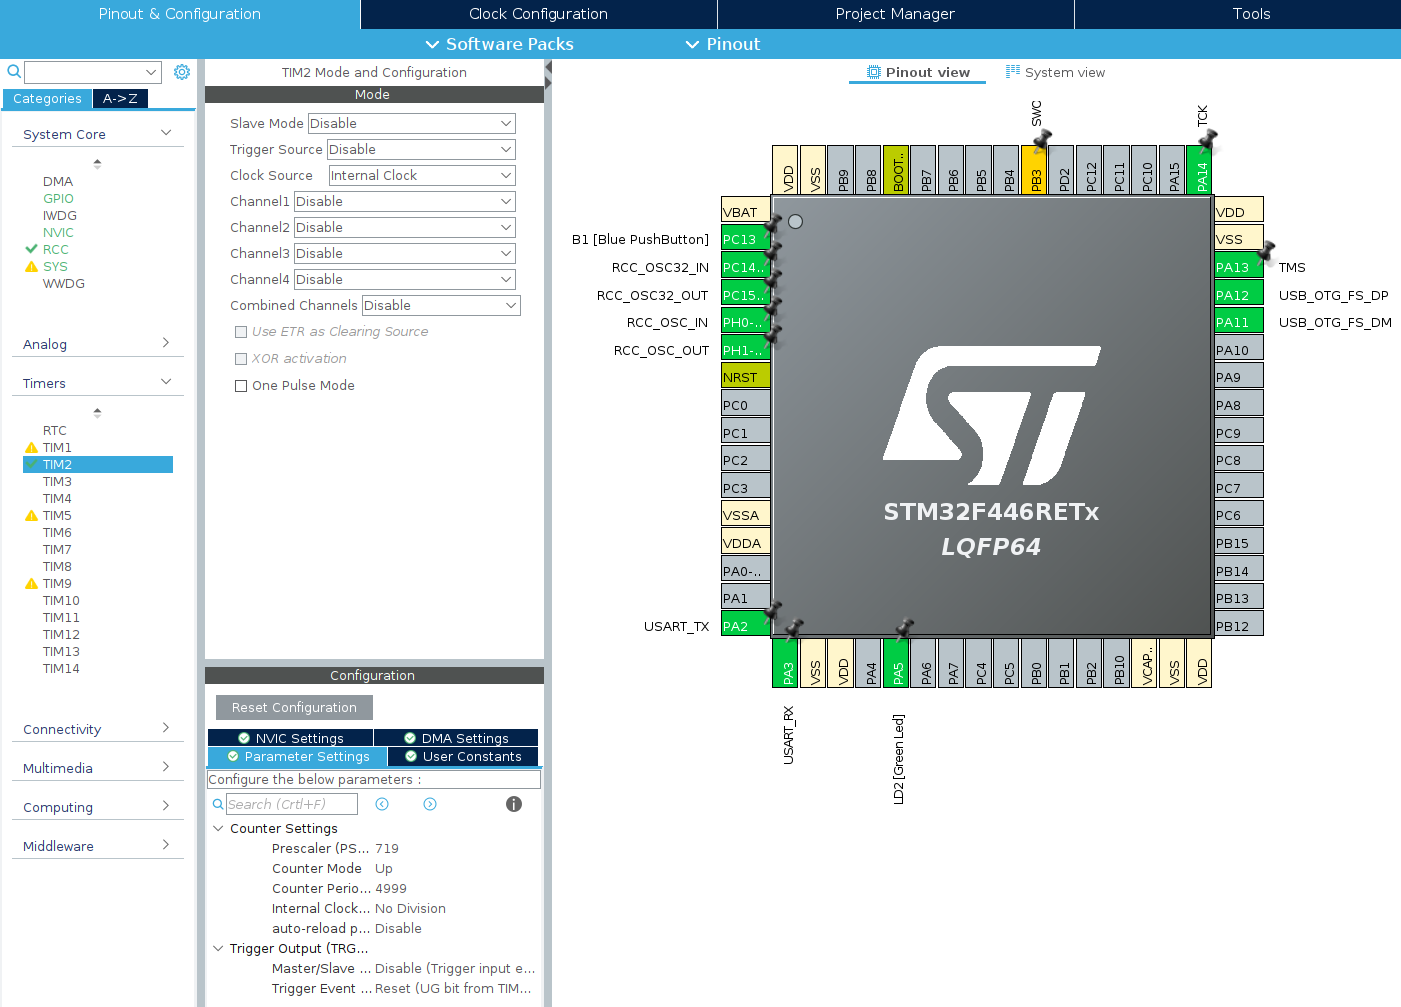Select RTC in the Timers list
This screenshot has height=1007, width=1401.
pyautogui.click(x=55, y=430)
